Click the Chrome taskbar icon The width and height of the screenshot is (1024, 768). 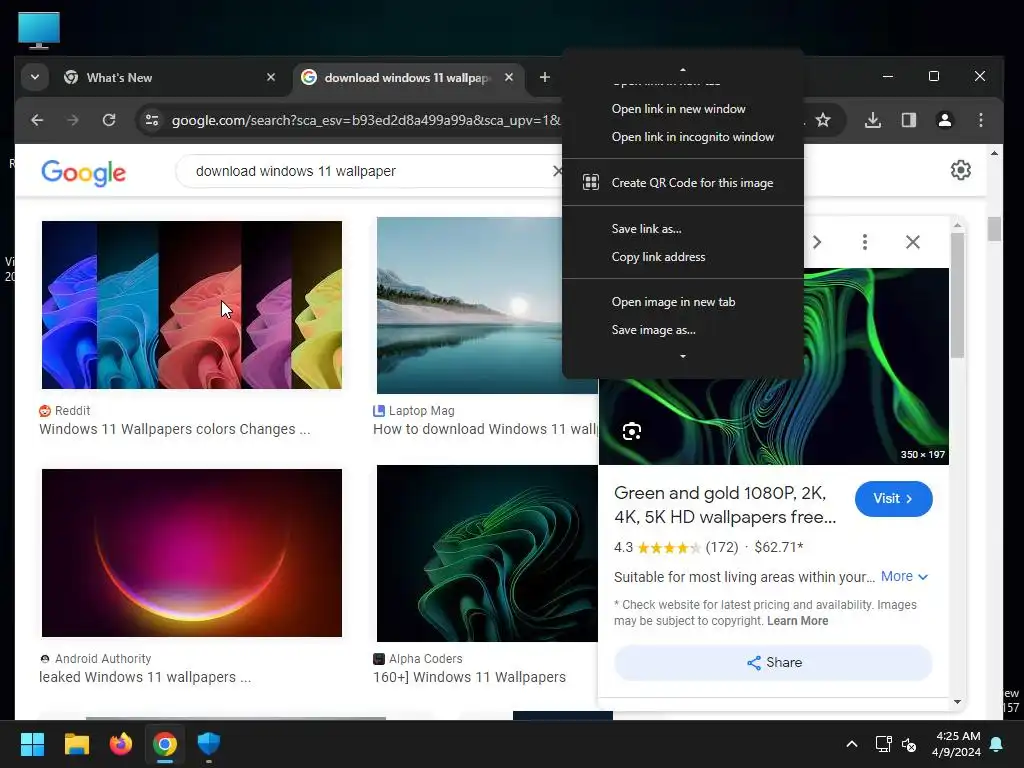point(165,744)
